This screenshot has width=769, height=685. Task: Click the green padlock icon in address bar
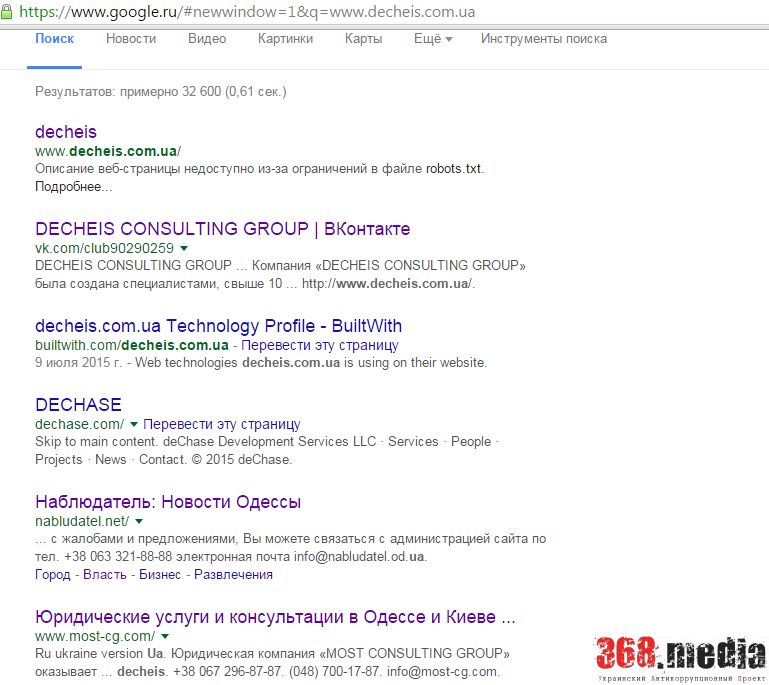(x=8, y=12)
